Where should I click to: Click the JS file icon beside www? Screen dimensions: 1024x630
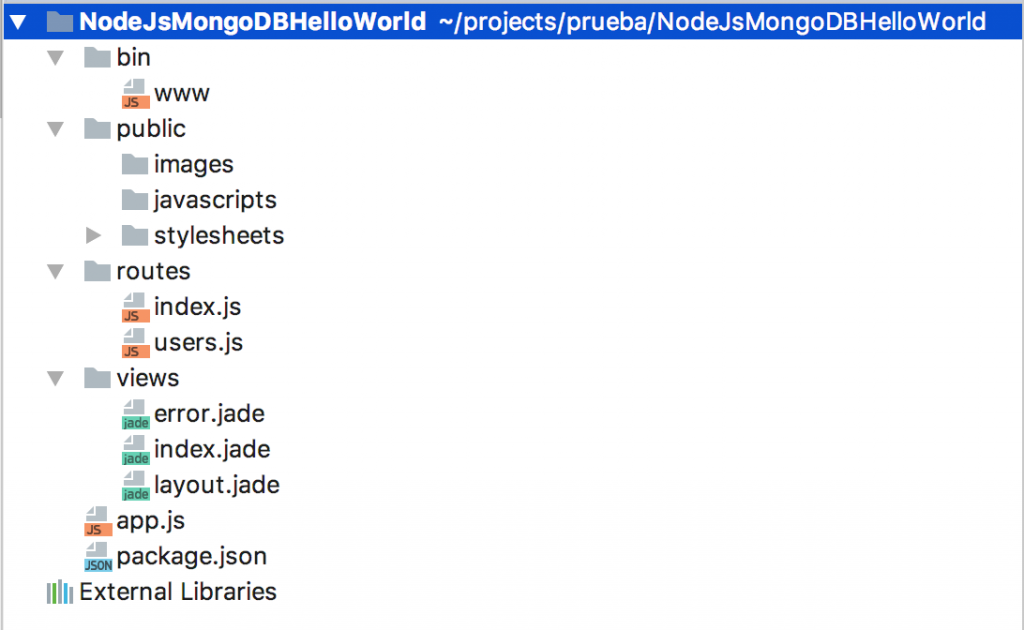pos(135,93)
